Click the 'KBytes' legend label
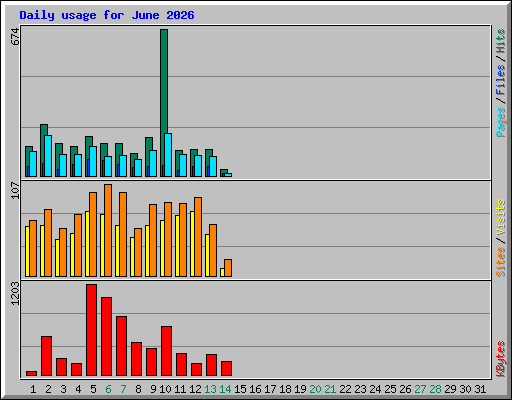 501,359
